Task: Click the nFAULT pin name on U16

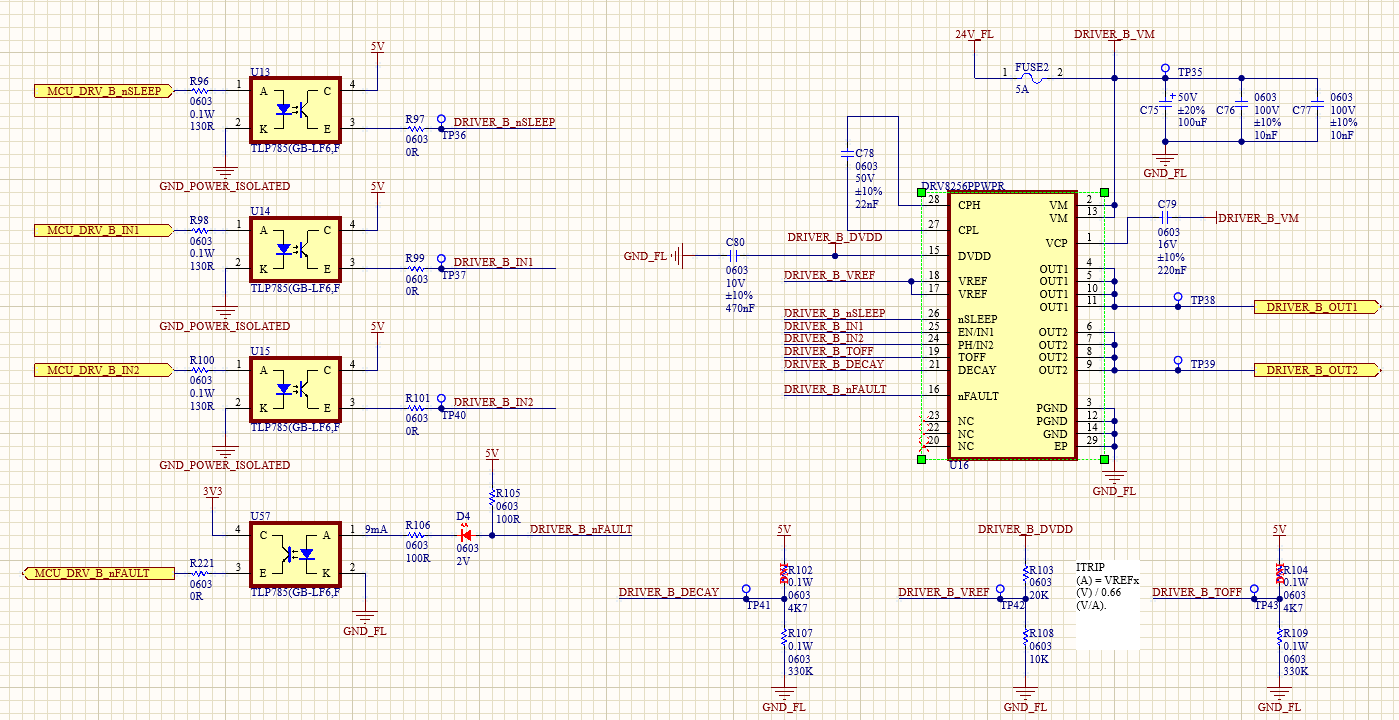Action: (x=978, y=396)
